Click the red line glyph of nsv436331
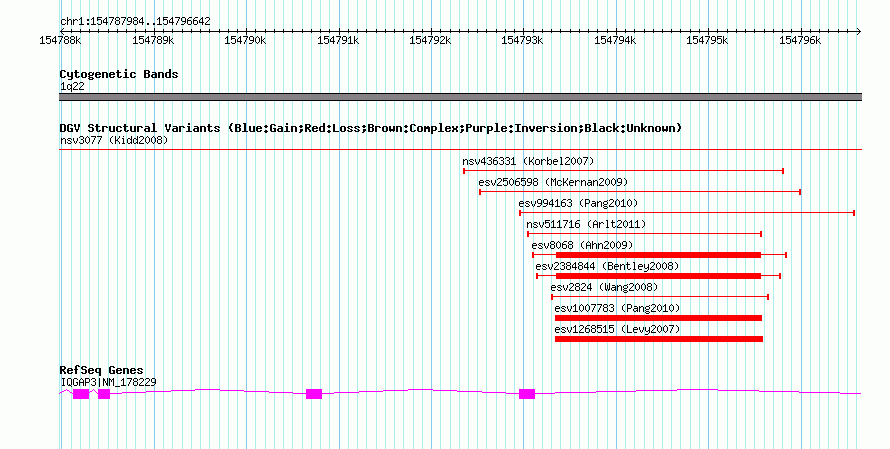 coord(624,171)
